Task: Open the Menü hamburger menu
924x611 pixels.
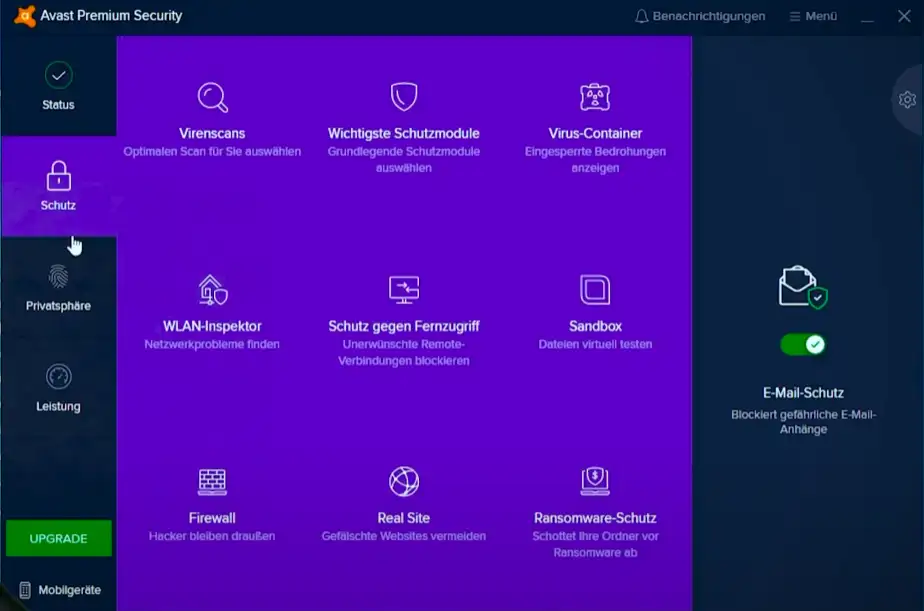Action: (x=812, y=16)
